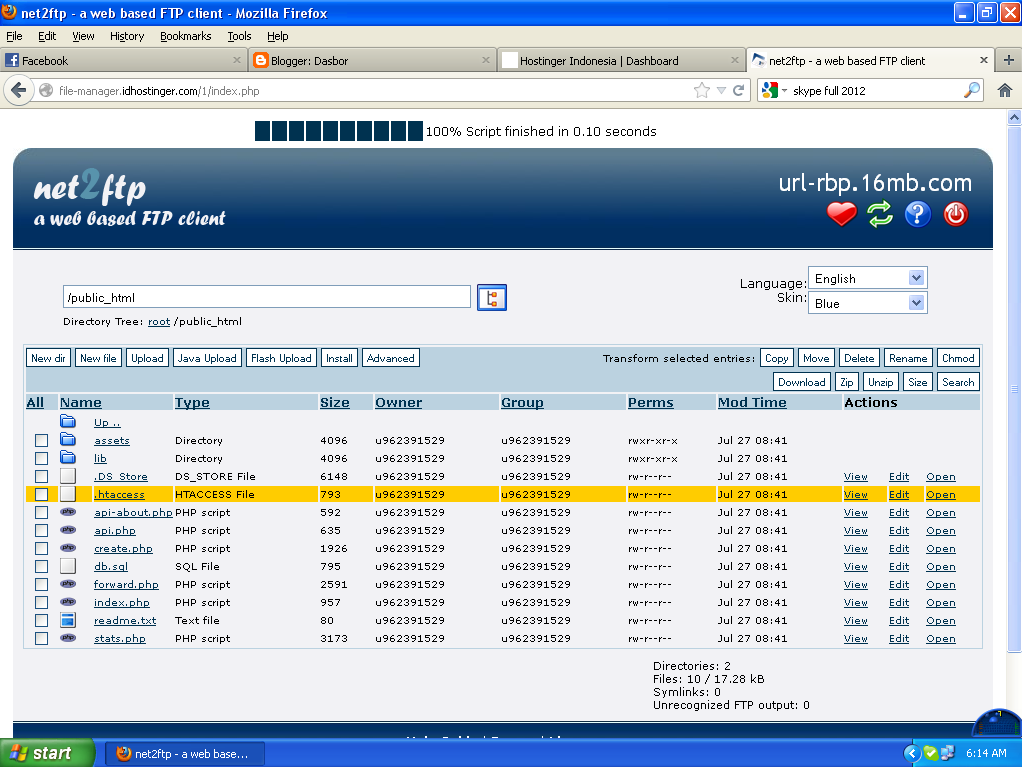Switch to the Hostinger Indonesia Dashboard tab
1022x767 pixels.
(x=621, y=60)
